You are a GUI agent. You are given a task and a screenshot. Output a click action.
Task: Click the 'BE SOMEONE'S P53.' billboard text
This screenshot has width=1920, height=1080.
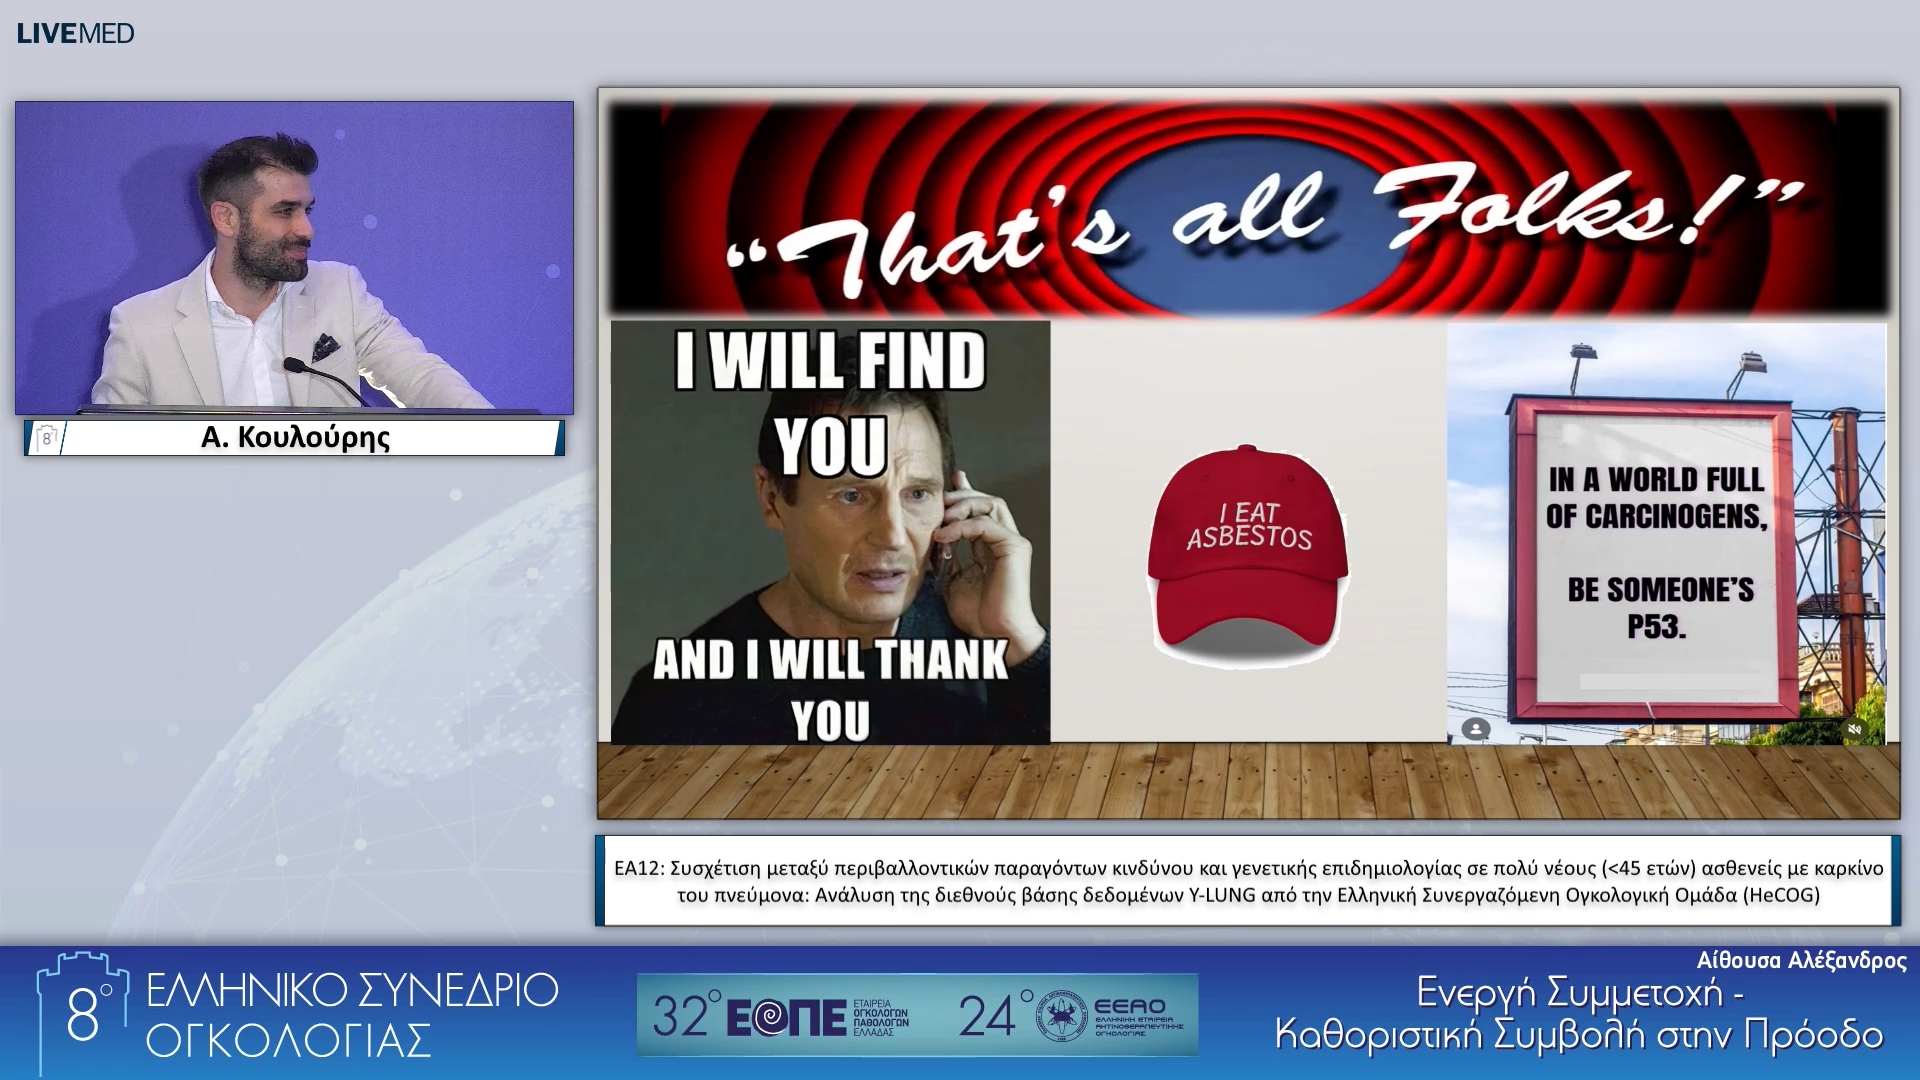pos(1660,608)
